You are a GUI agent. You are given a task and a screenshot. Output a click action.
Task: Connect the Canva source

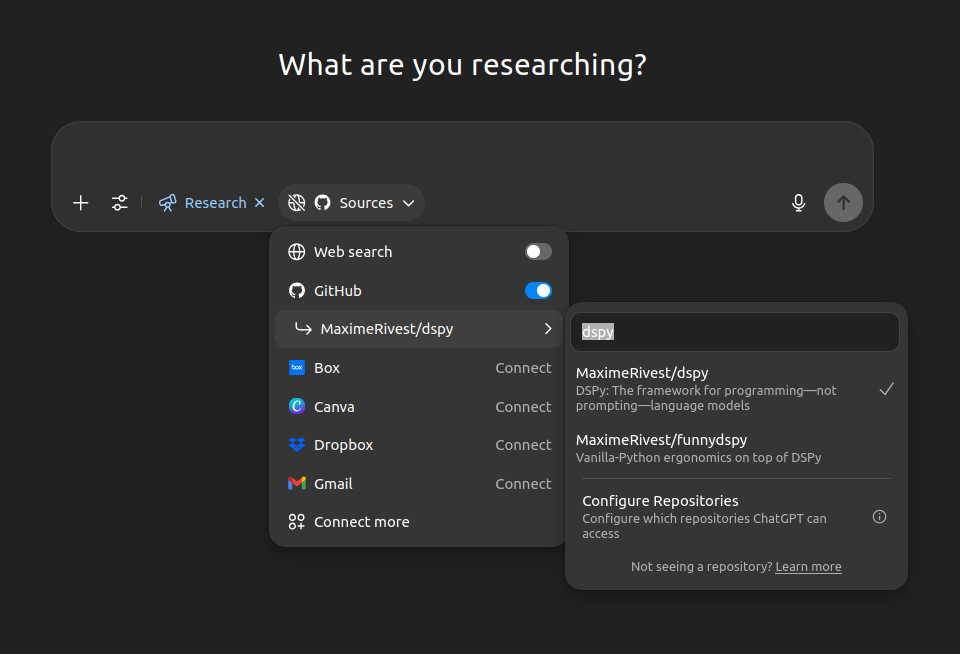click(x=523, y=407)
